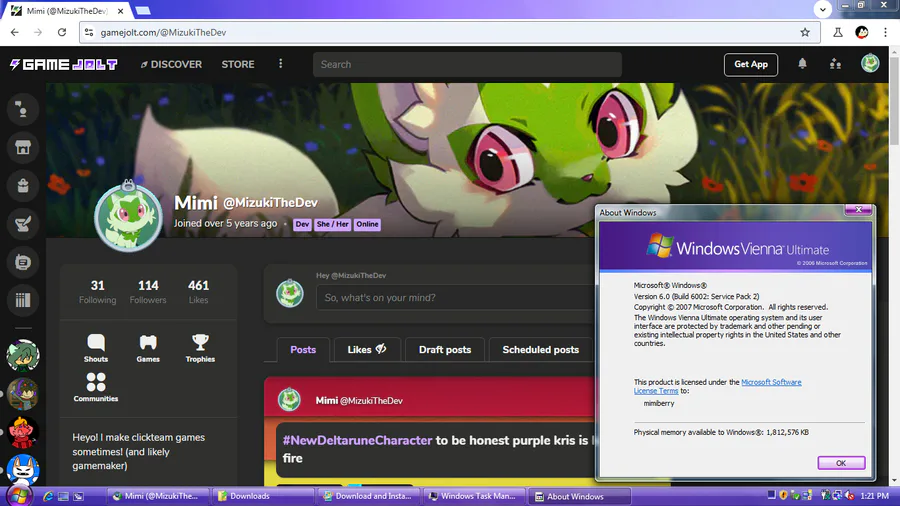Switch to Download and Install taskbar item
The image size is (900, 506).
[x=368, y=496]
